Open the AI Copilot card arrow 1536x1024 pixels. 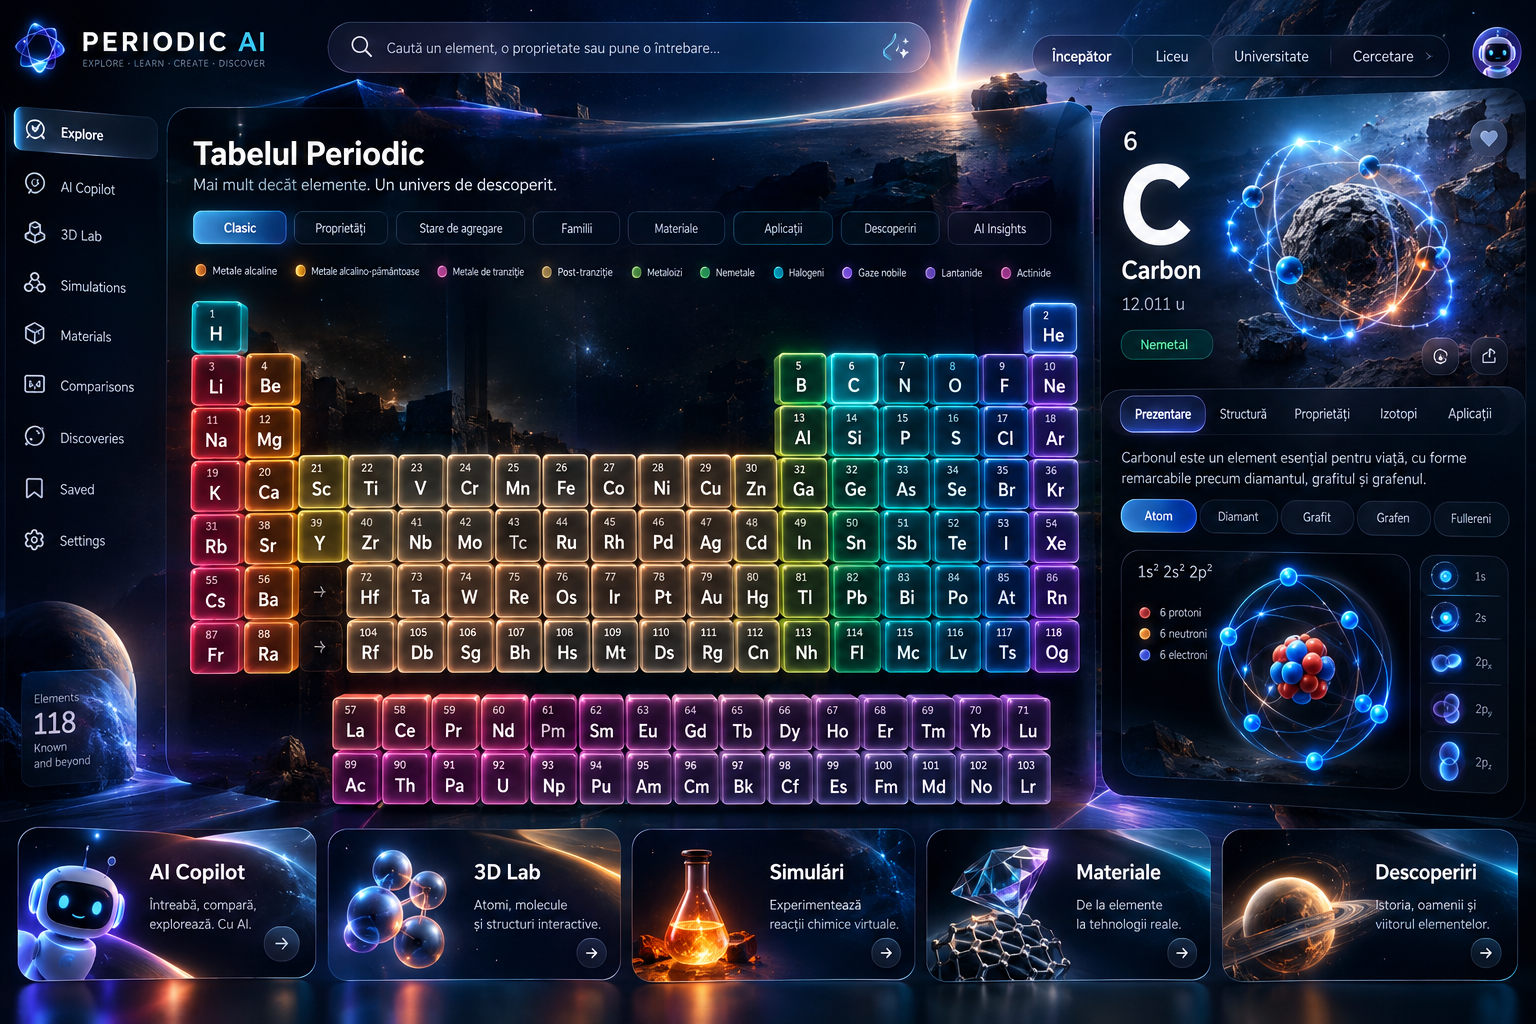(x=282, y=942)
